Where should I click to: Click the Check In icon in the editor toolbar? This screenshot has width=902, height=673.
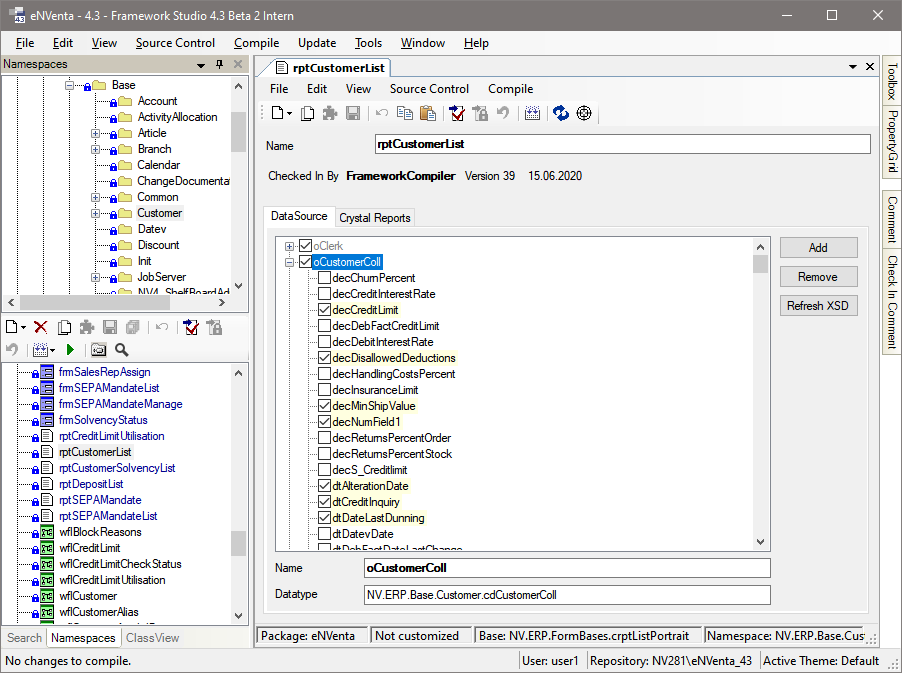[457, 113]
